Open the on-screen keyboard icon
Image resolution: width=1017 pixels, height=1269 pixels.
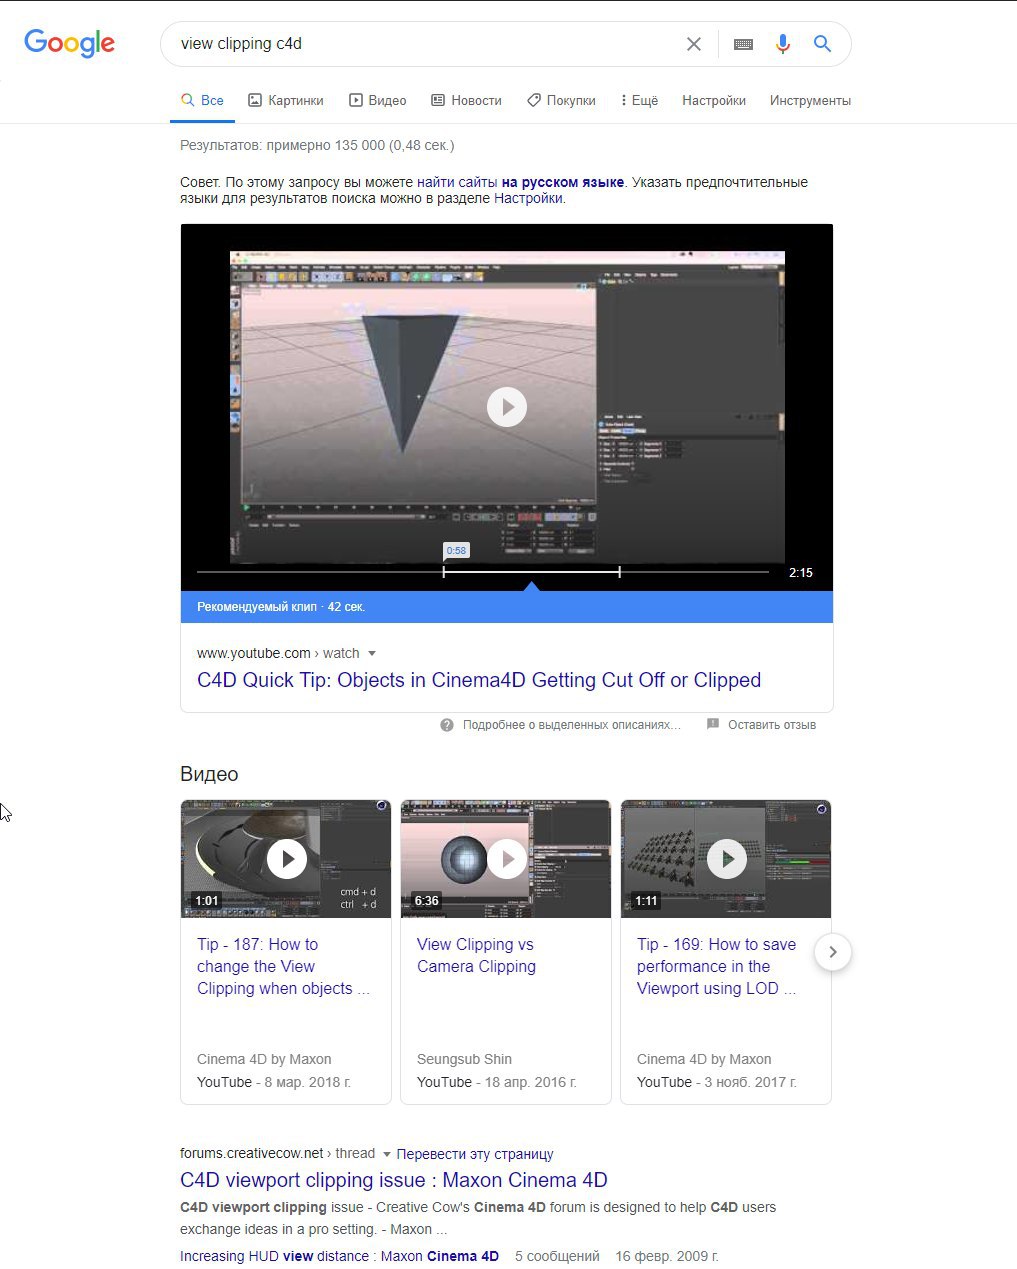click(x=743, y=44)
